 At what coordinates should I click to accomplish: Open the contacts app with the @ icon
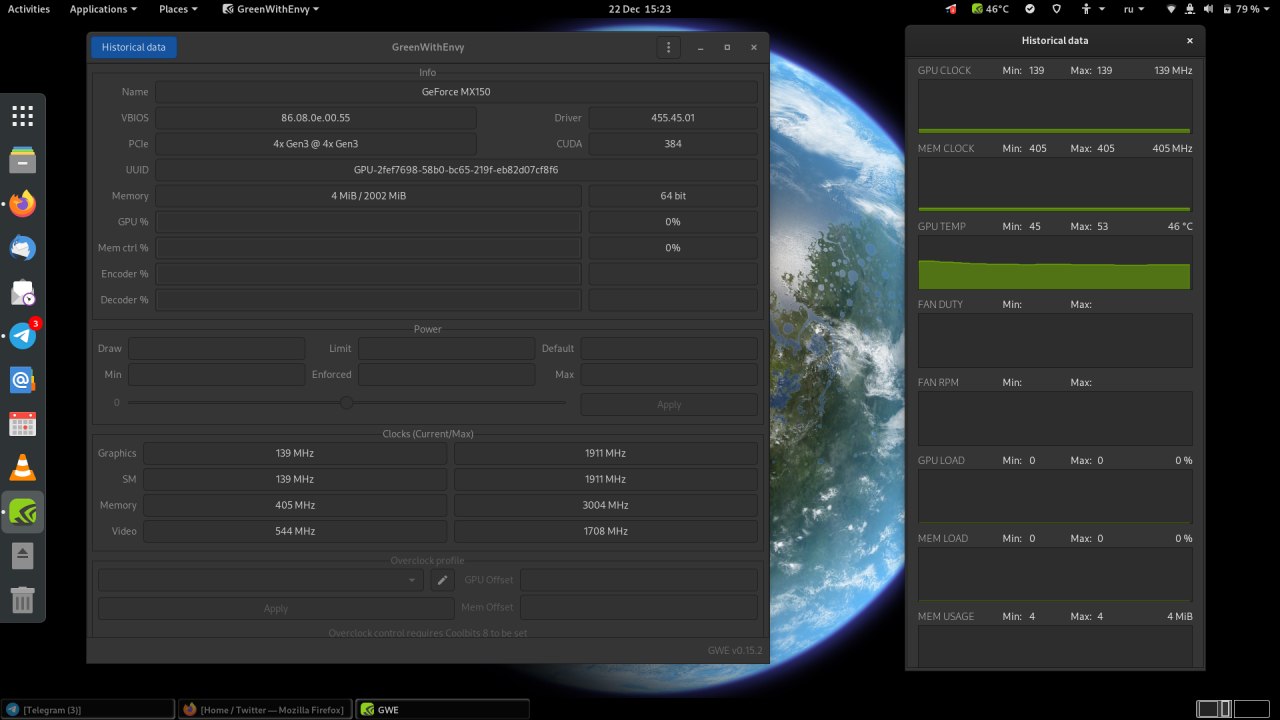[x=23, y=380]
